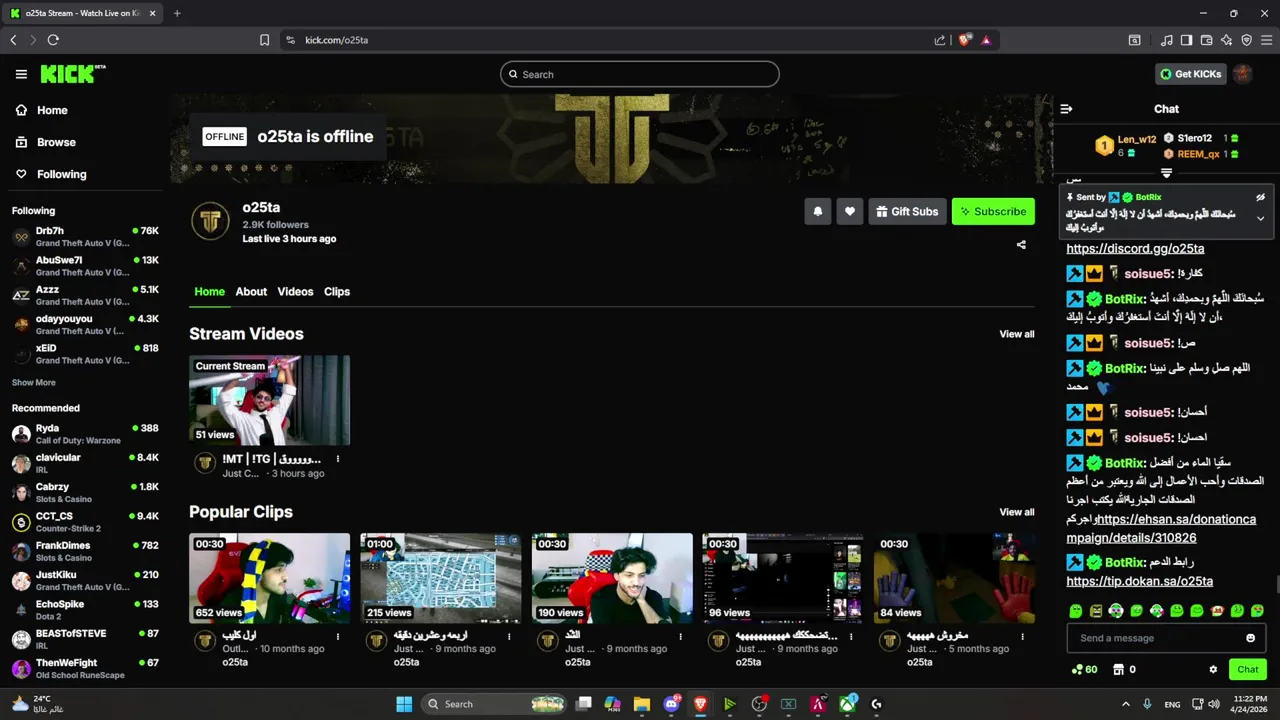Open Brave Wallet icon
The image size is (1280, 720).
(x=1206, y=40)
